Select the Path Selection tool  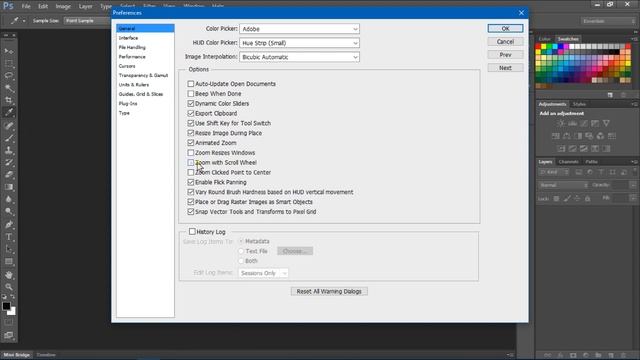(x=9, y=249)
